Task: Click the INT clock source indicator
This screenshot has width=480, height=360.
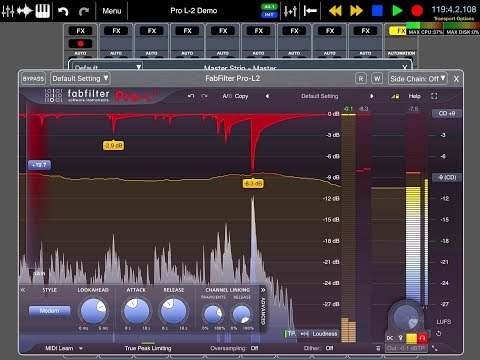Action: point(269,15)
